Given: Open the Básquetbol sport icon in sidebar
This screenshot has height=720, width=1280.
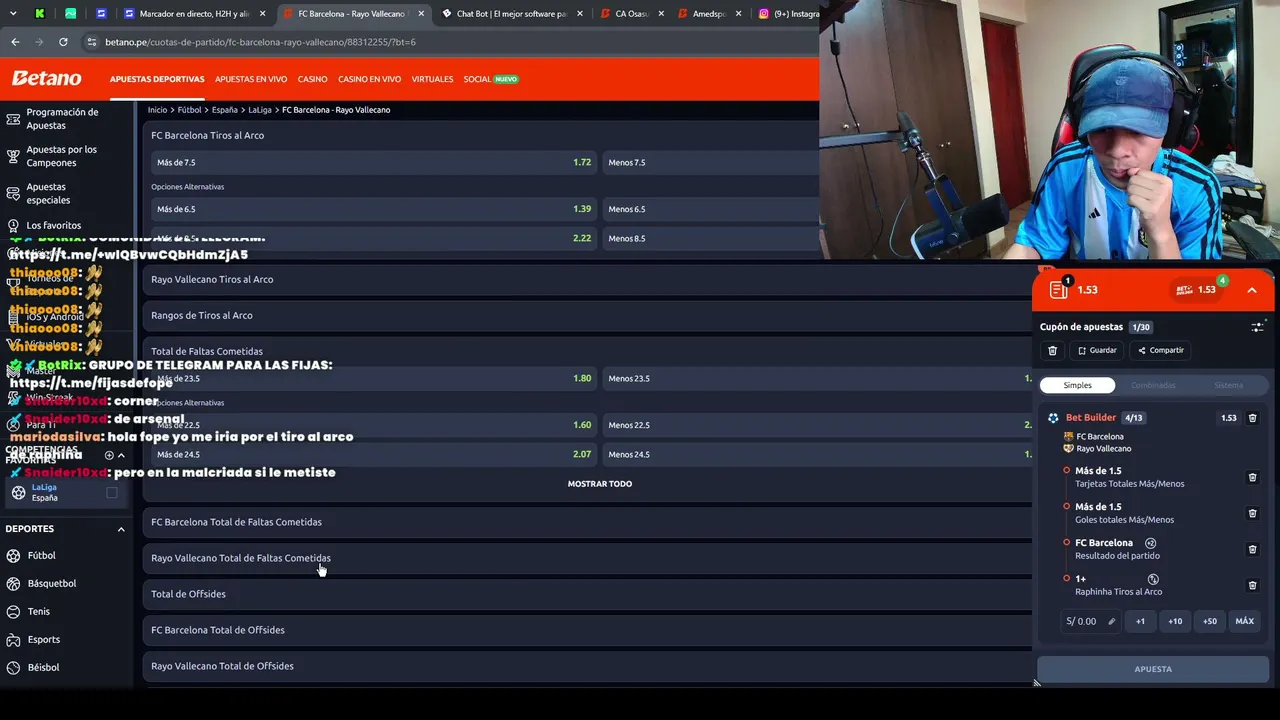Looking at the screenshot, I should pos(14,584).
